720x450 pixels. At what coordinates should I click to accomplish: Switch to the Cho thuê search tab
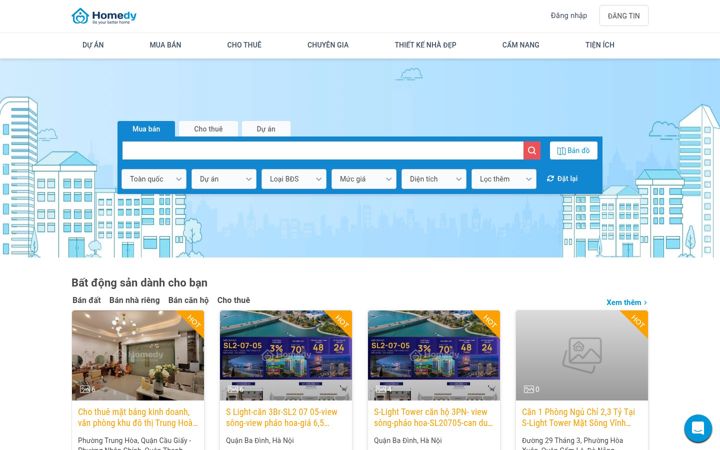[x=208, y=129]
